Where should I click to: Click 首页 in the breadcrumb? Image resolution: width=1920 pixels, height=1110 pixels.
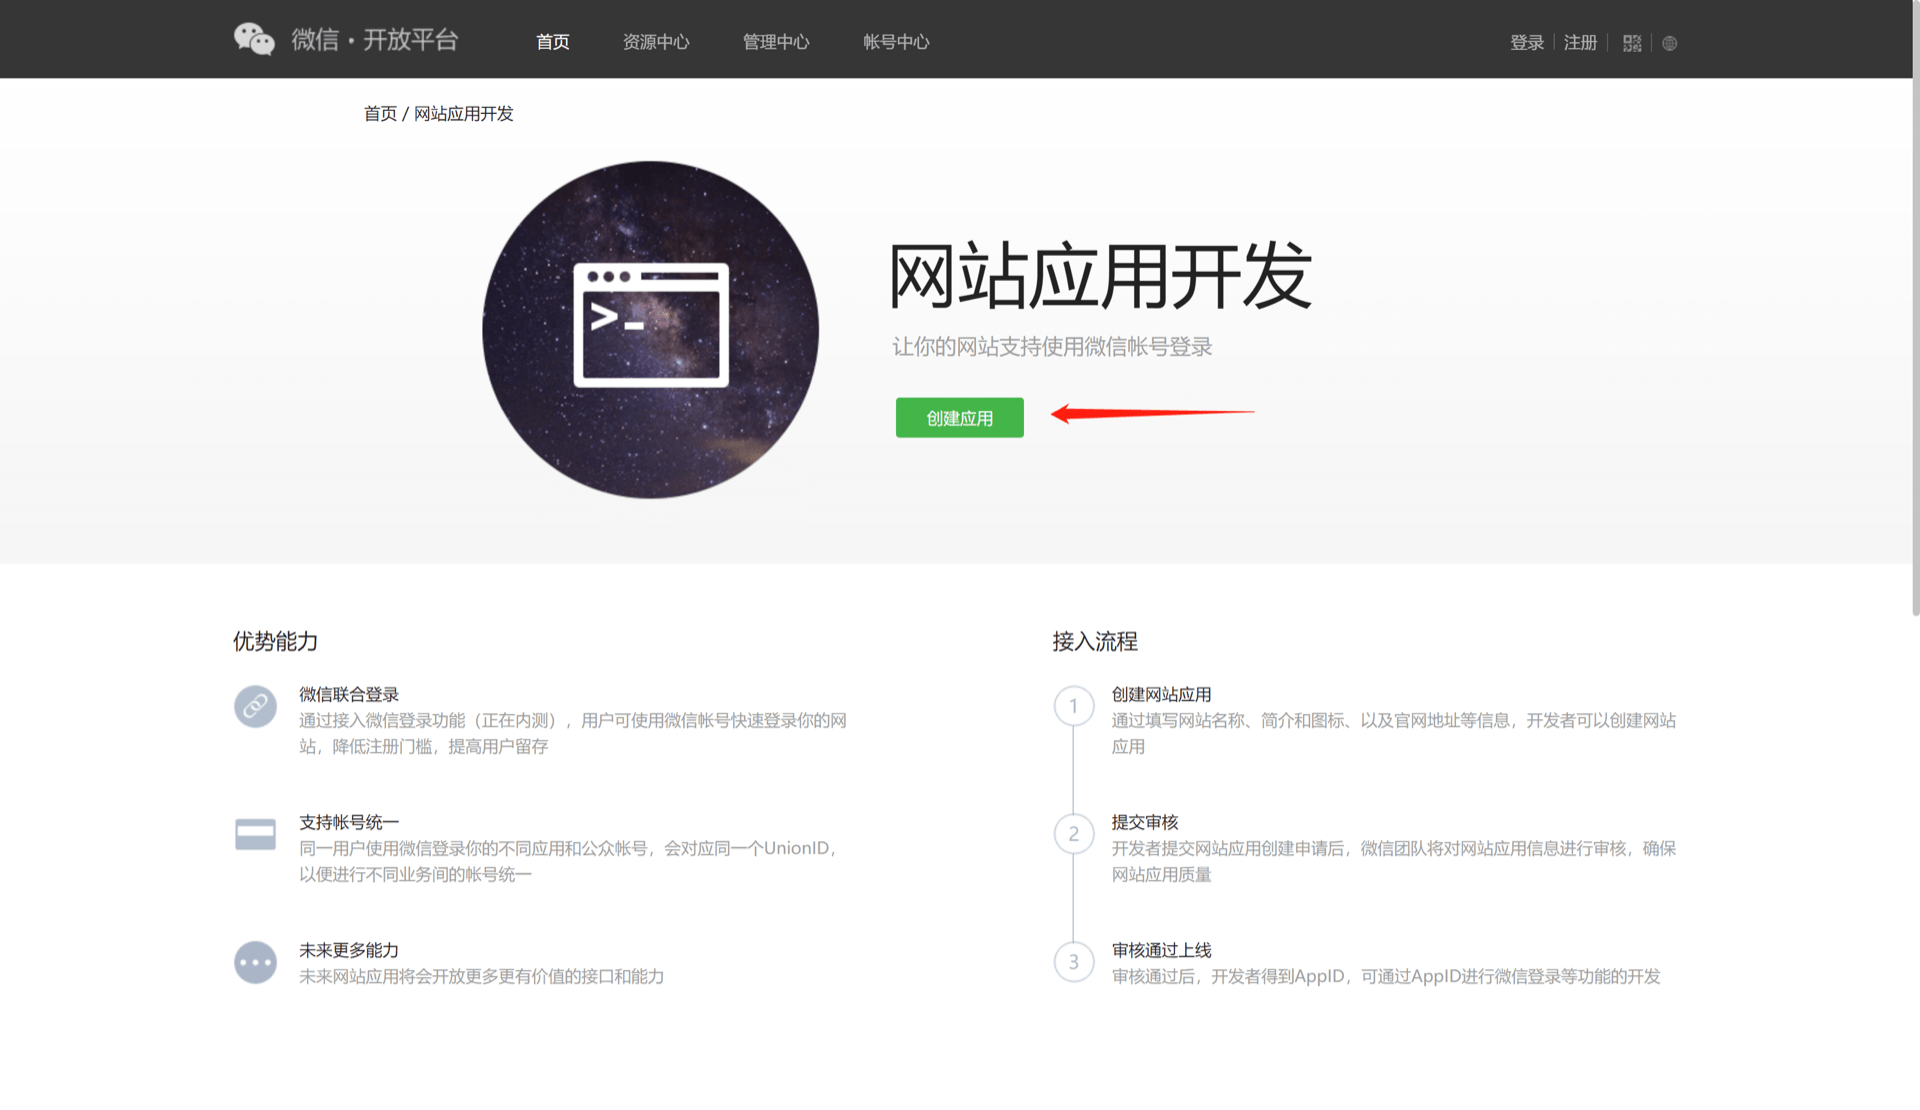[x=380, y=114]
